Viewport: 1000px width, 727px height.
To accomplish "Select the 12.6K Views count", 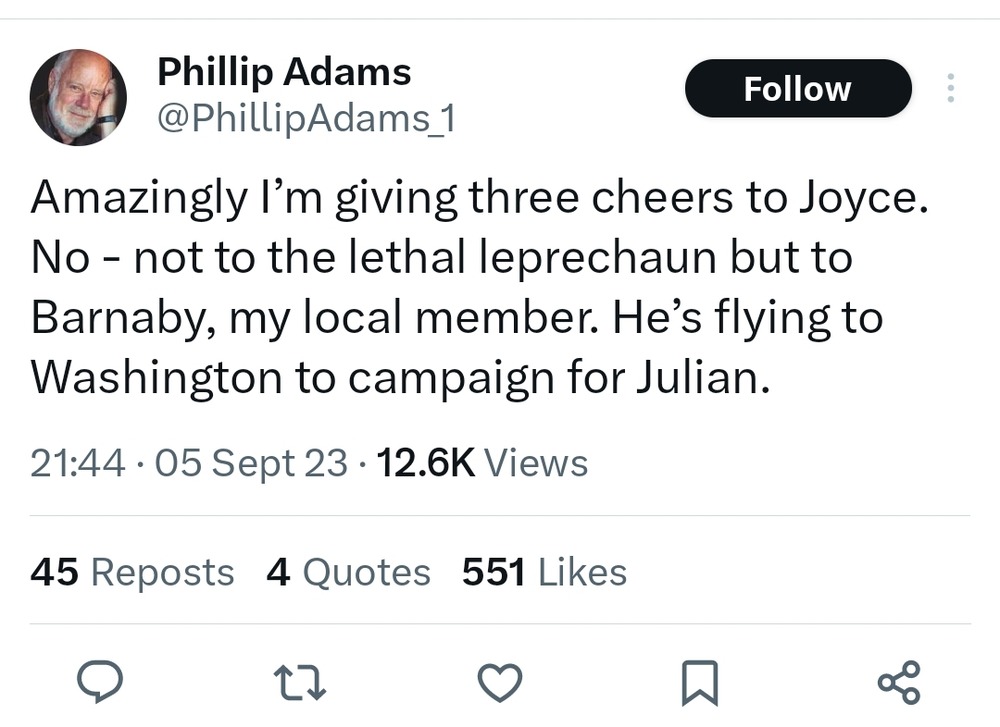I will click(x=482, y=463).
